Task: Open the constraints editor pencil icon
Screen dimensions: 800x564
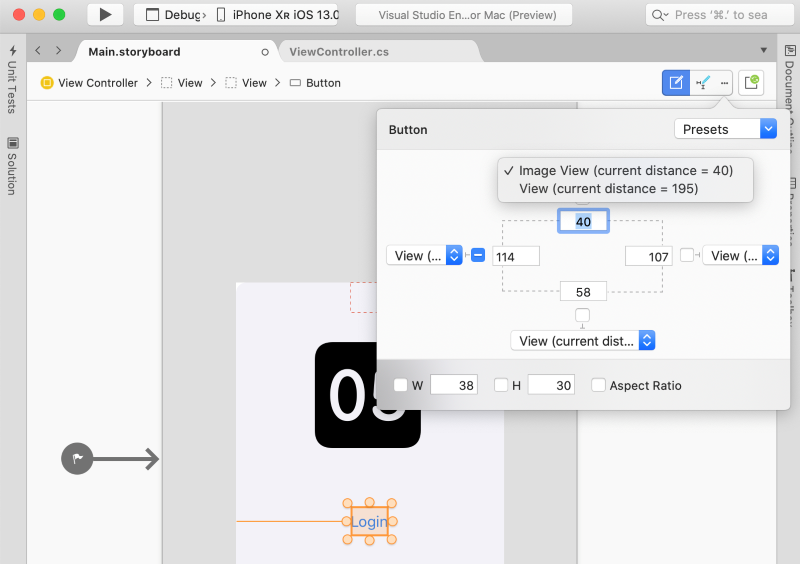Action: pos(676,83)
